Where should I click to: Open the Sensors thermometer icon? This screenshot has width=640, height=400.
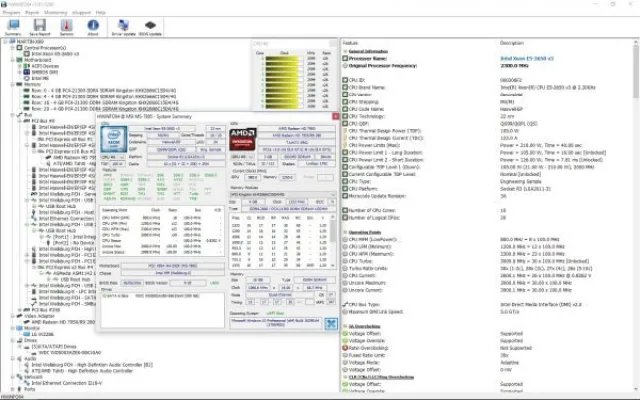click(67, 27)
